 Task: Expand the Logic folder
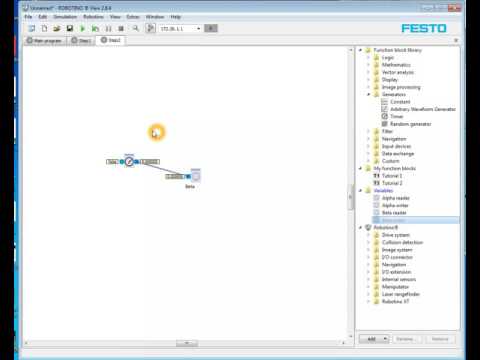click(x=369, y=57)
